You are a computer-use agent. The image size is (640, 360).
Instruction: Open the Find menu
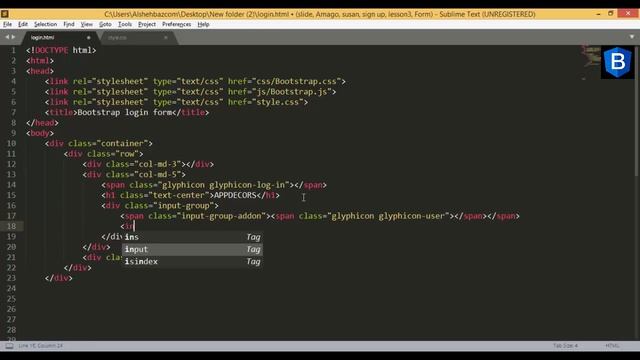tap(69, 24)
